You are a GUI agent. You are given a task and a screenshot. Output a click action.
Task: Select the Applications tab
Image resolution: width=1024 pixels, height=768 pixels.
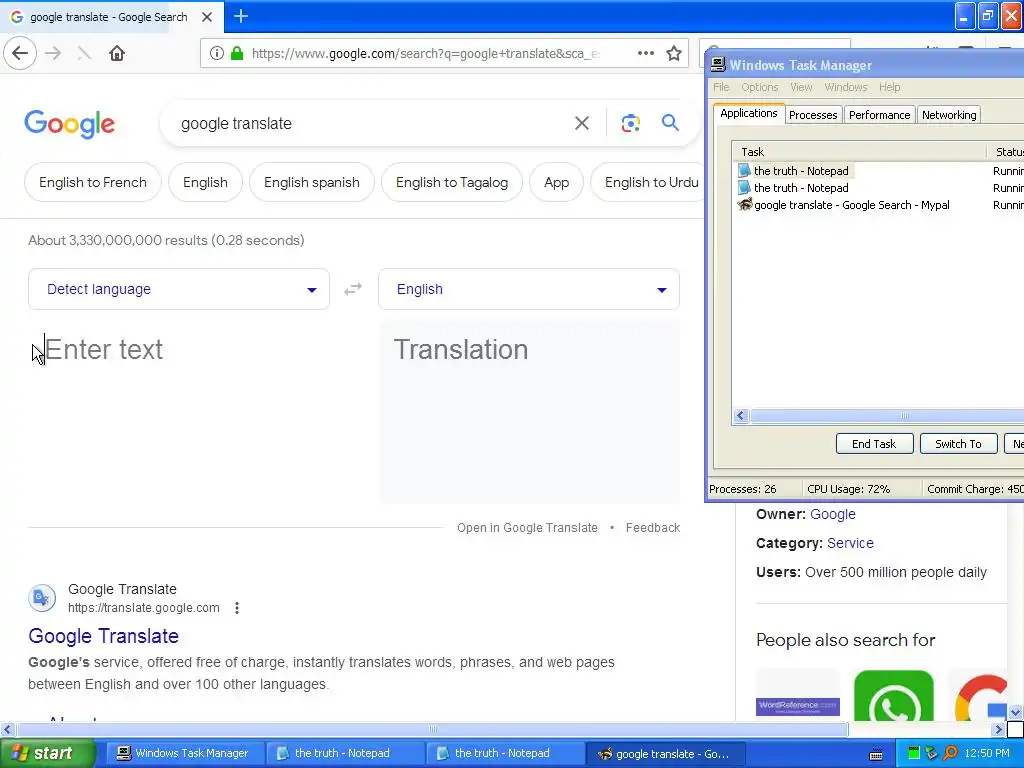click(749, 113)
